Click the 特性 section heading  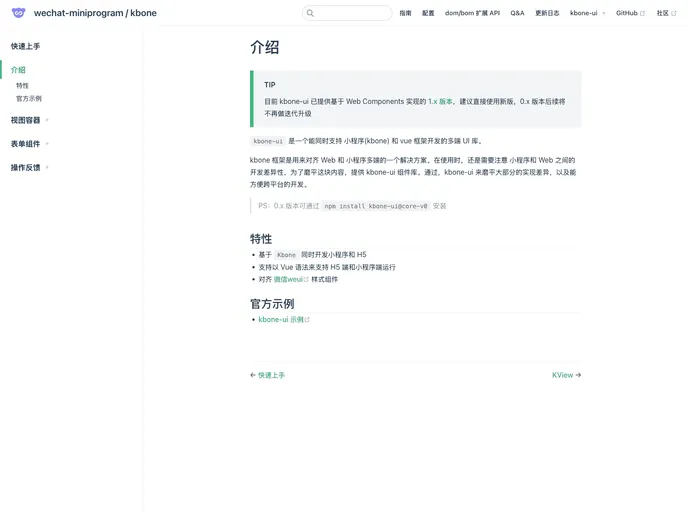click(261, 239)
